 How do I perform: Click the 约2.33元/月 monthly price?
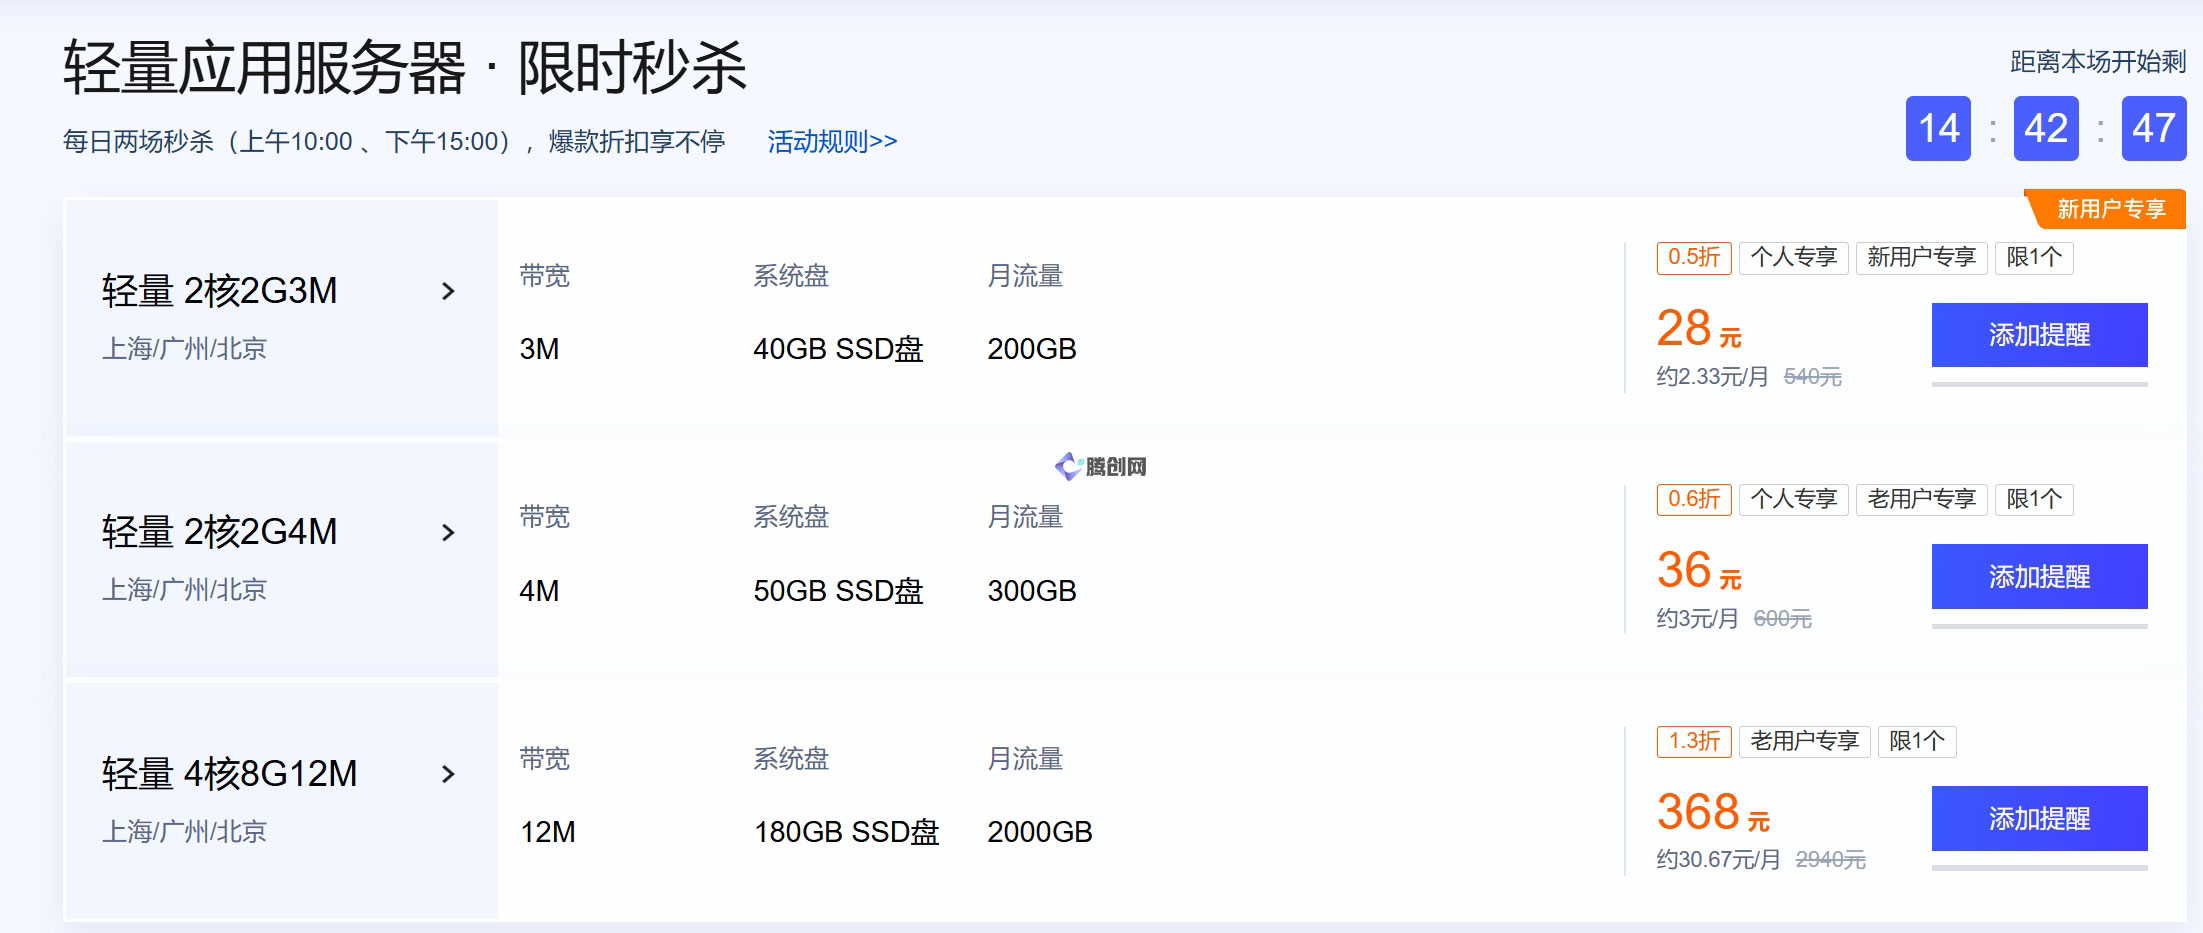[x=1712, y=377]
